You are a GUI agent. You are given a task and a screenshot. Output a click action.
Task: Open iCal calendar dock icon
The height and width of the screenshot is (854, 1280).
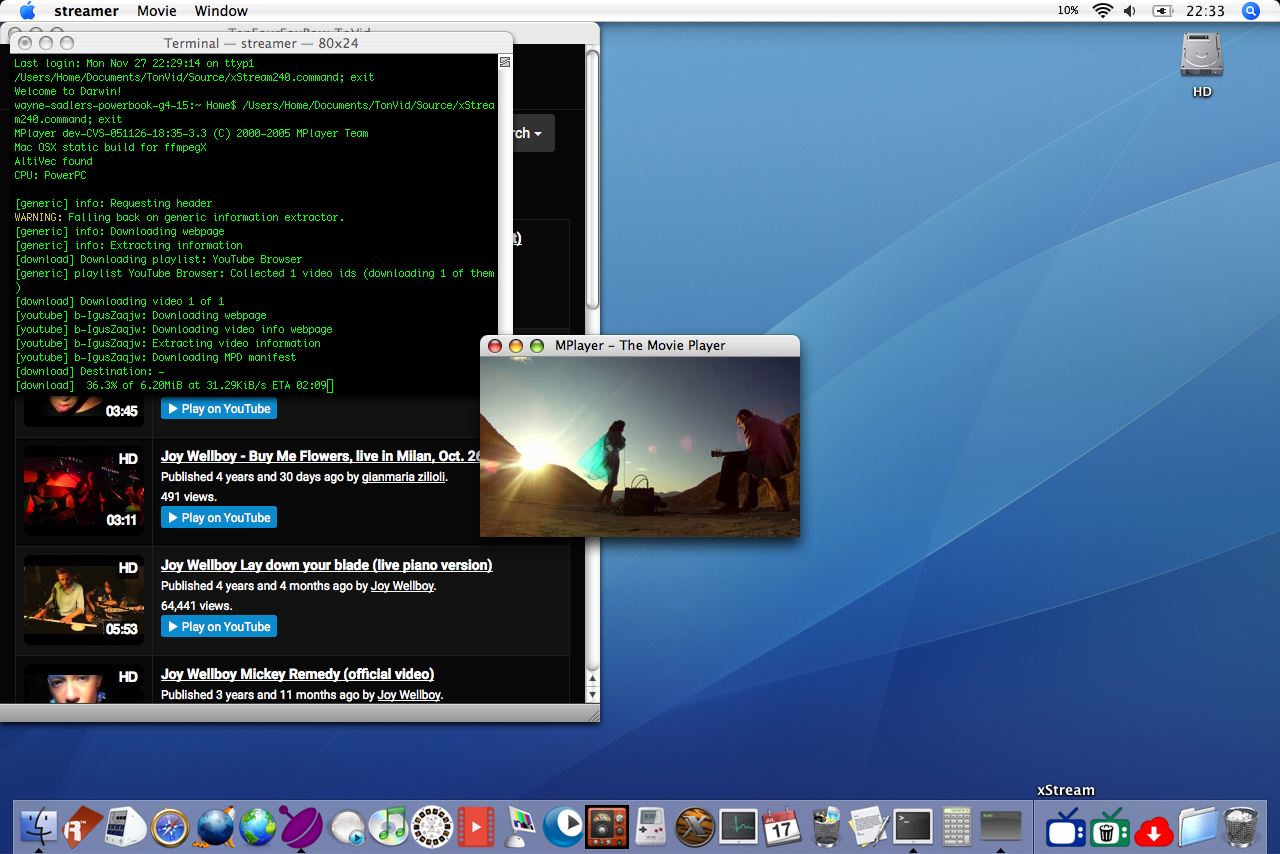781,826
